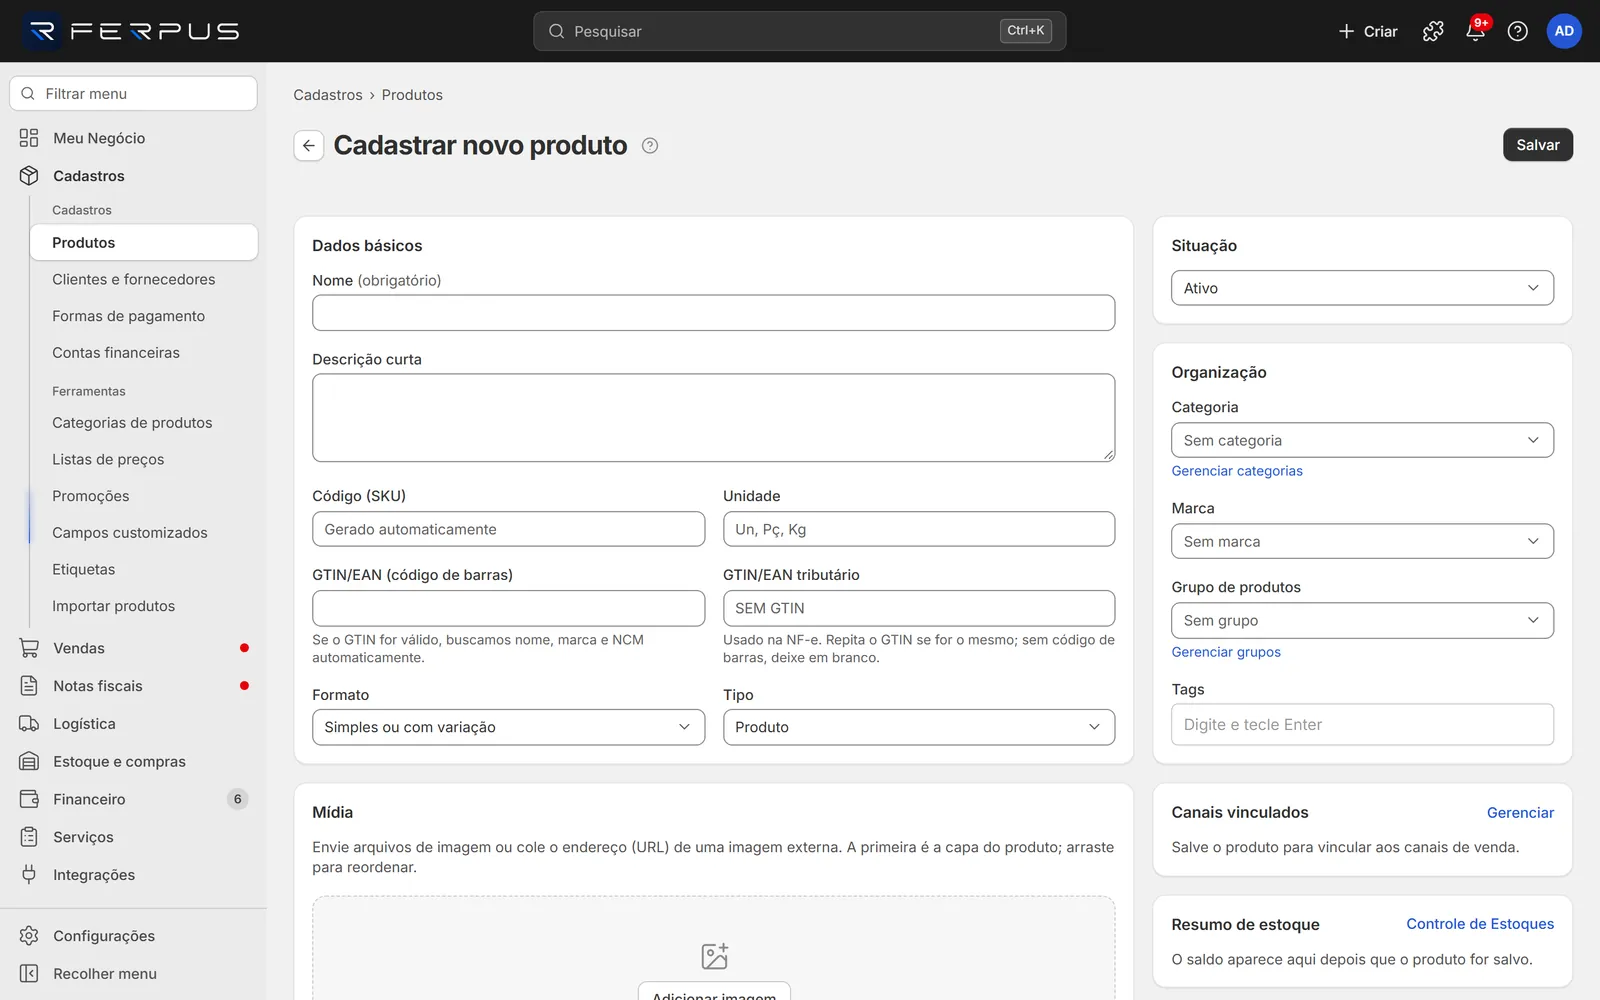This screenshot has height=1000, width=1600.
Task: Open the integrations puzzle icon in header
Action: pyautogui.click(x=1433, y=31)
